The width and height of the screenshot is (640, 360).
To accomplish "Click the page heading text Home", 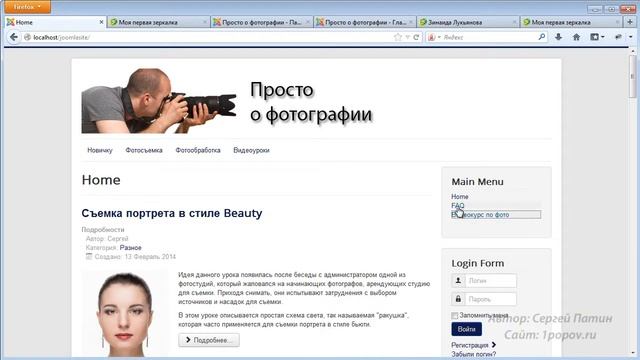I will [101, 180].
